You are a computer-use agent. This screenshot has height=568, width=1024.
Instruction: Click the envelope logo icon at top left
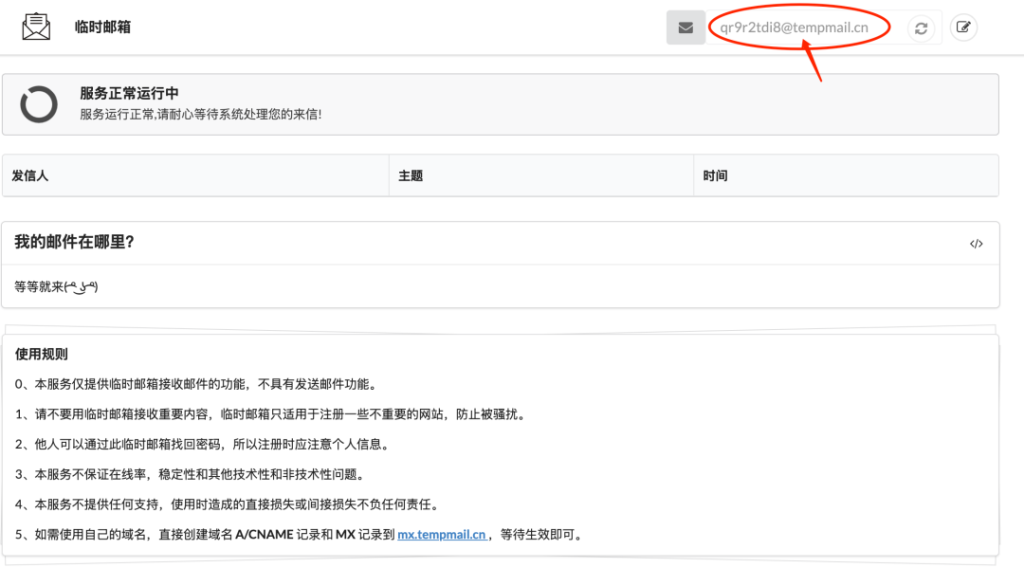(x=36, y=26)
